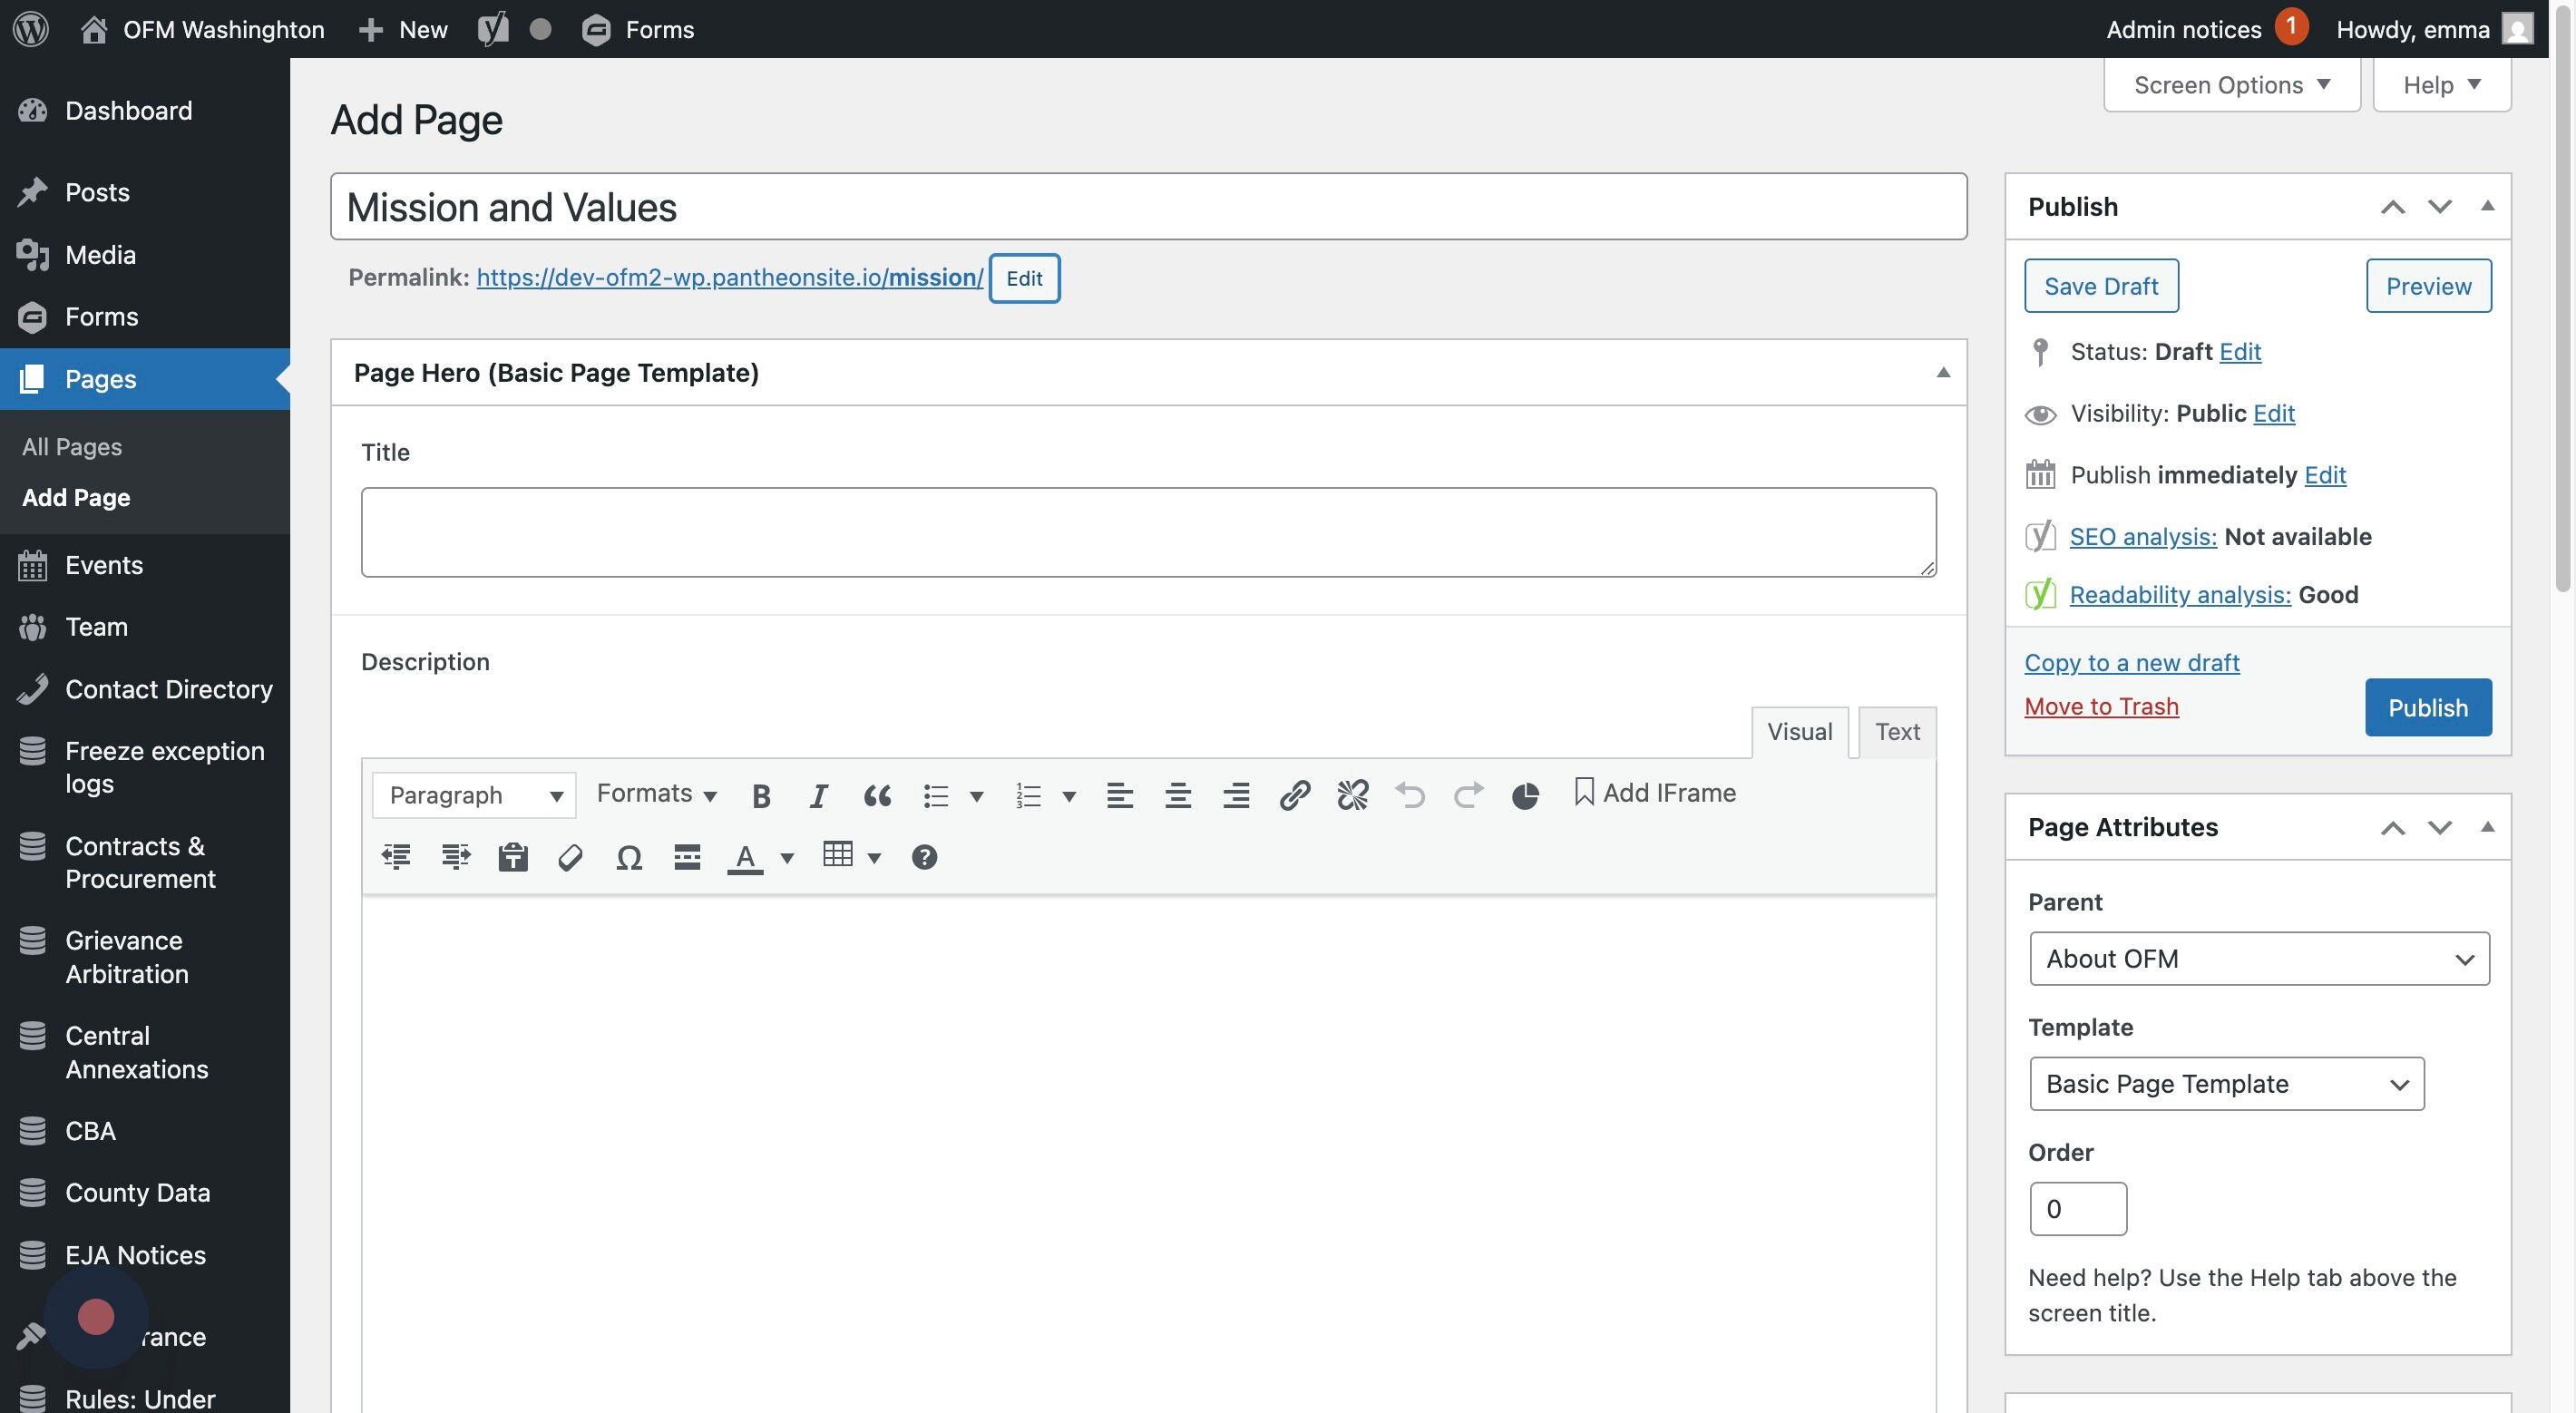Toggle the Publish panel collapse triangle
2576x1413 pixels.
click(2487, 206)
